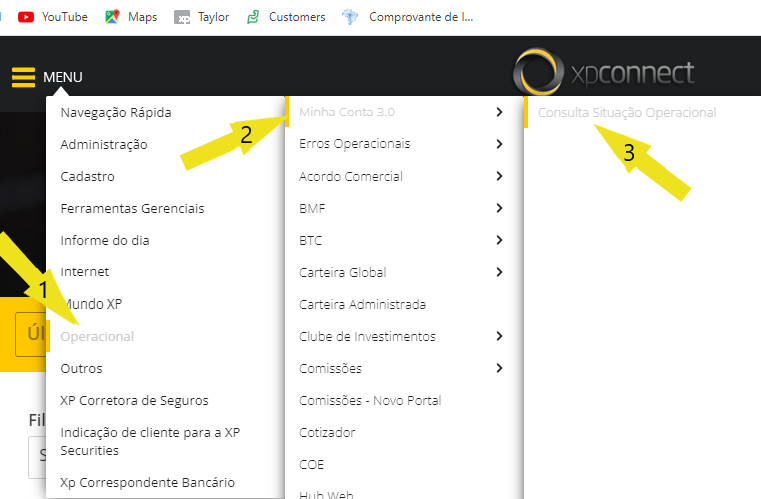Open the Administração menu entry
Screen dimensions: 761x499
104,145
